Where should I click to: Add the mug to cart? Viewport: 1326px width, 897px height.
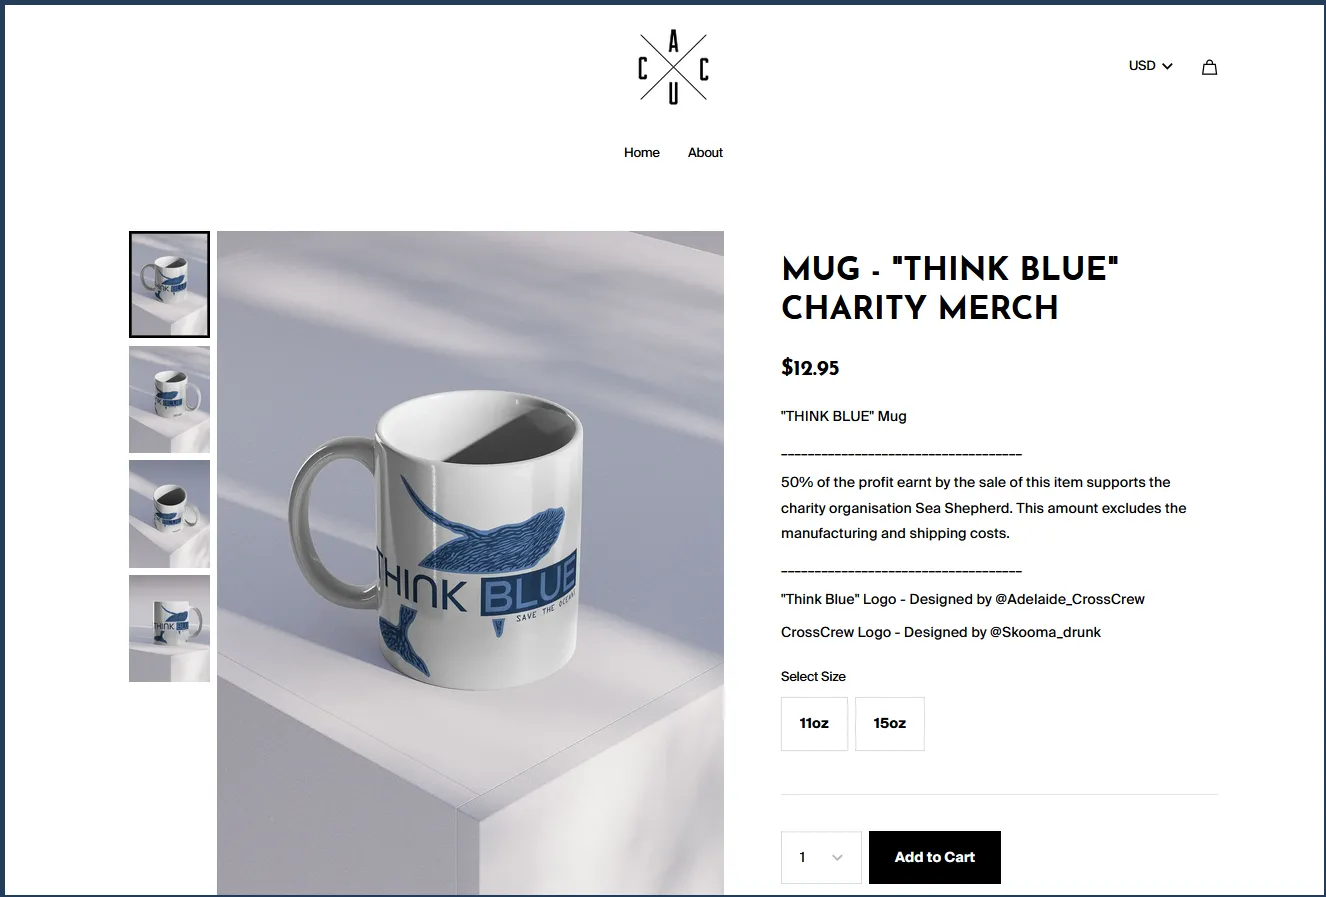coord(935,857)
